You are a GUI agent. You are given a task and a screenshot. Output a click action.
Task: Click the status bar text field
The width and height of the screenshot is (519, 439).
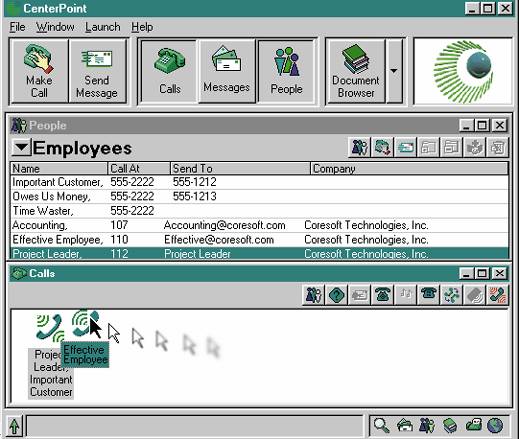[195, 426]
